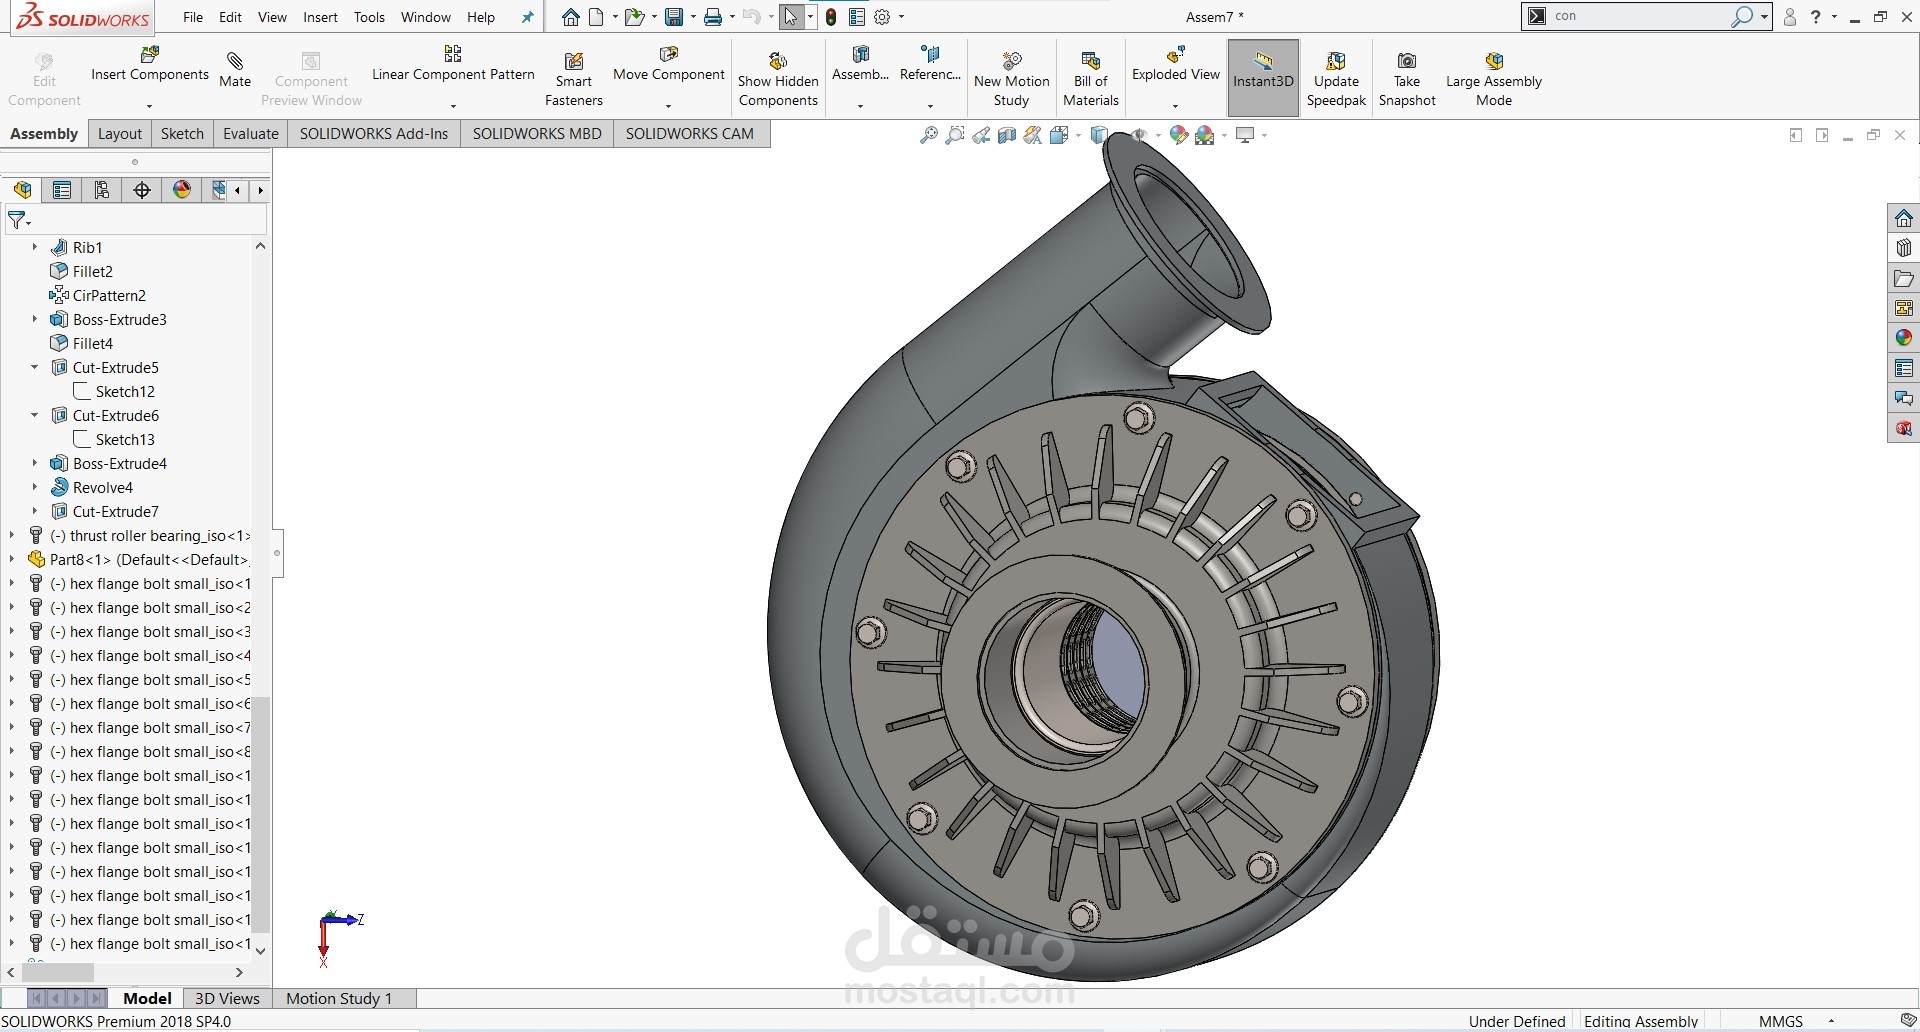Viewport: 1920px width, 1032px height.
Task: Collapse the Cut-Extrude5 feature node
Action: (x=35, y=367)
